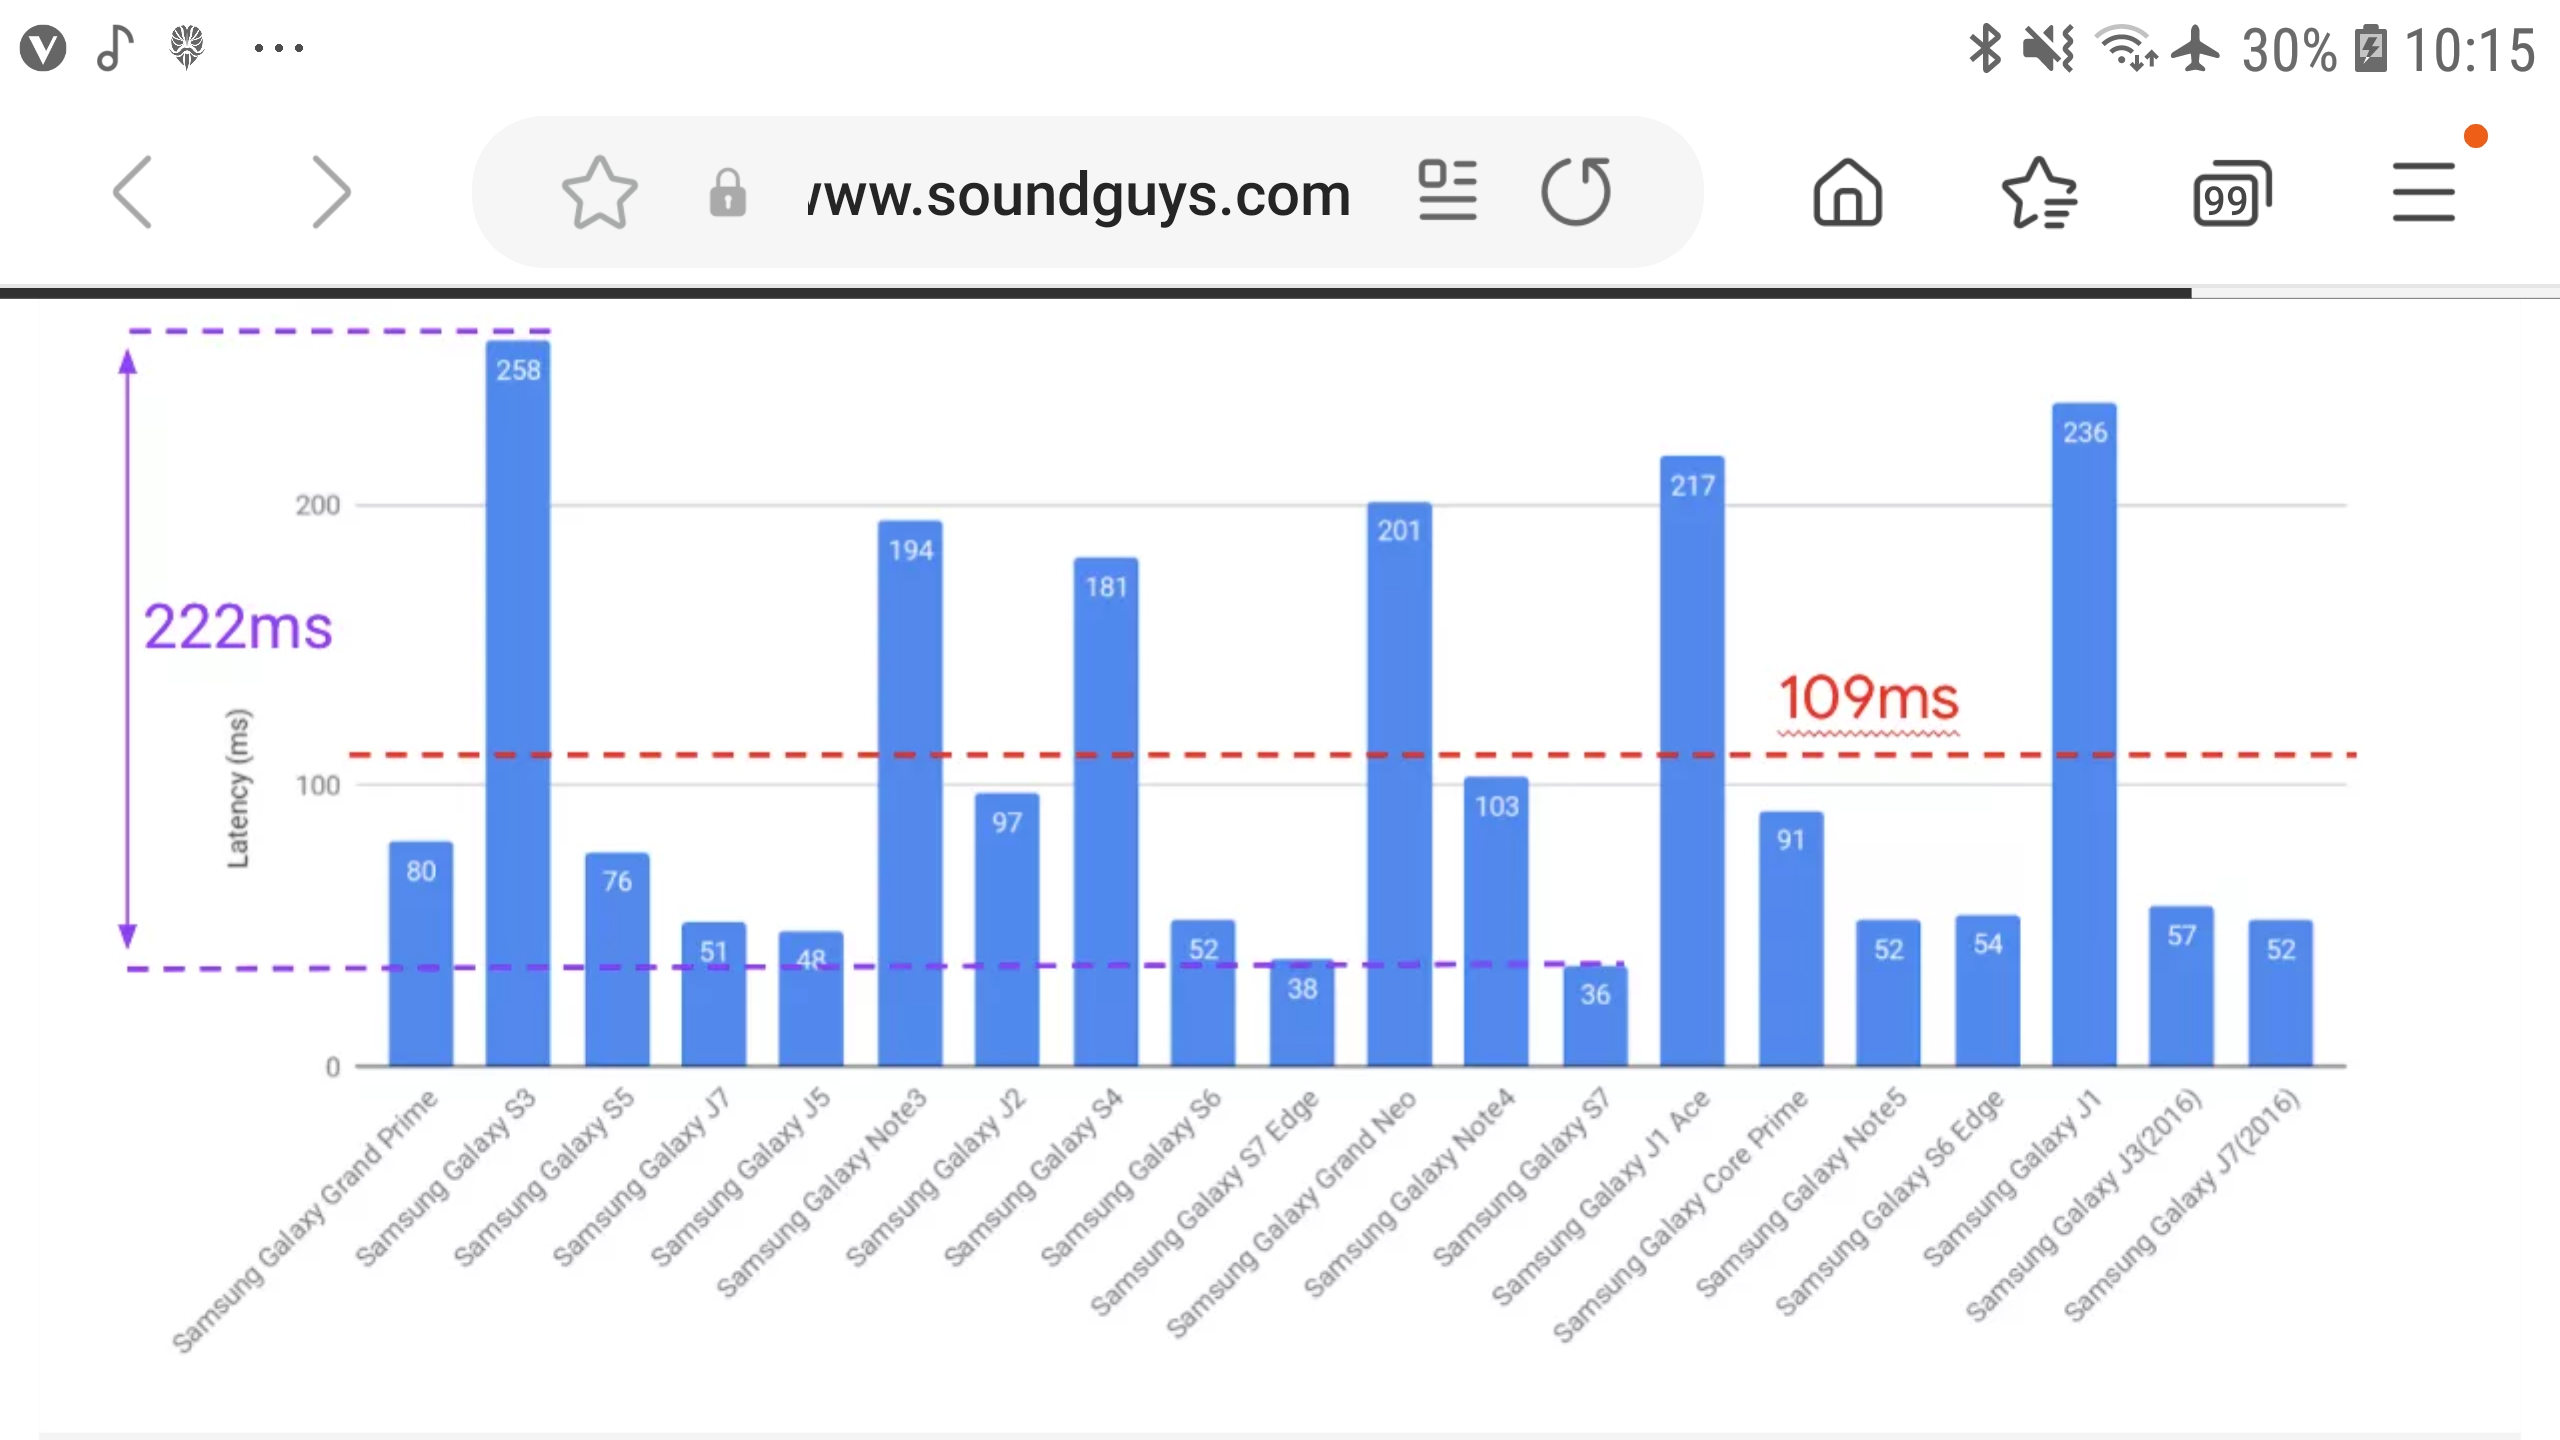Tap the music note notification icon
This screenshot has height=1440, width=2560.
[x=115, y=48]
